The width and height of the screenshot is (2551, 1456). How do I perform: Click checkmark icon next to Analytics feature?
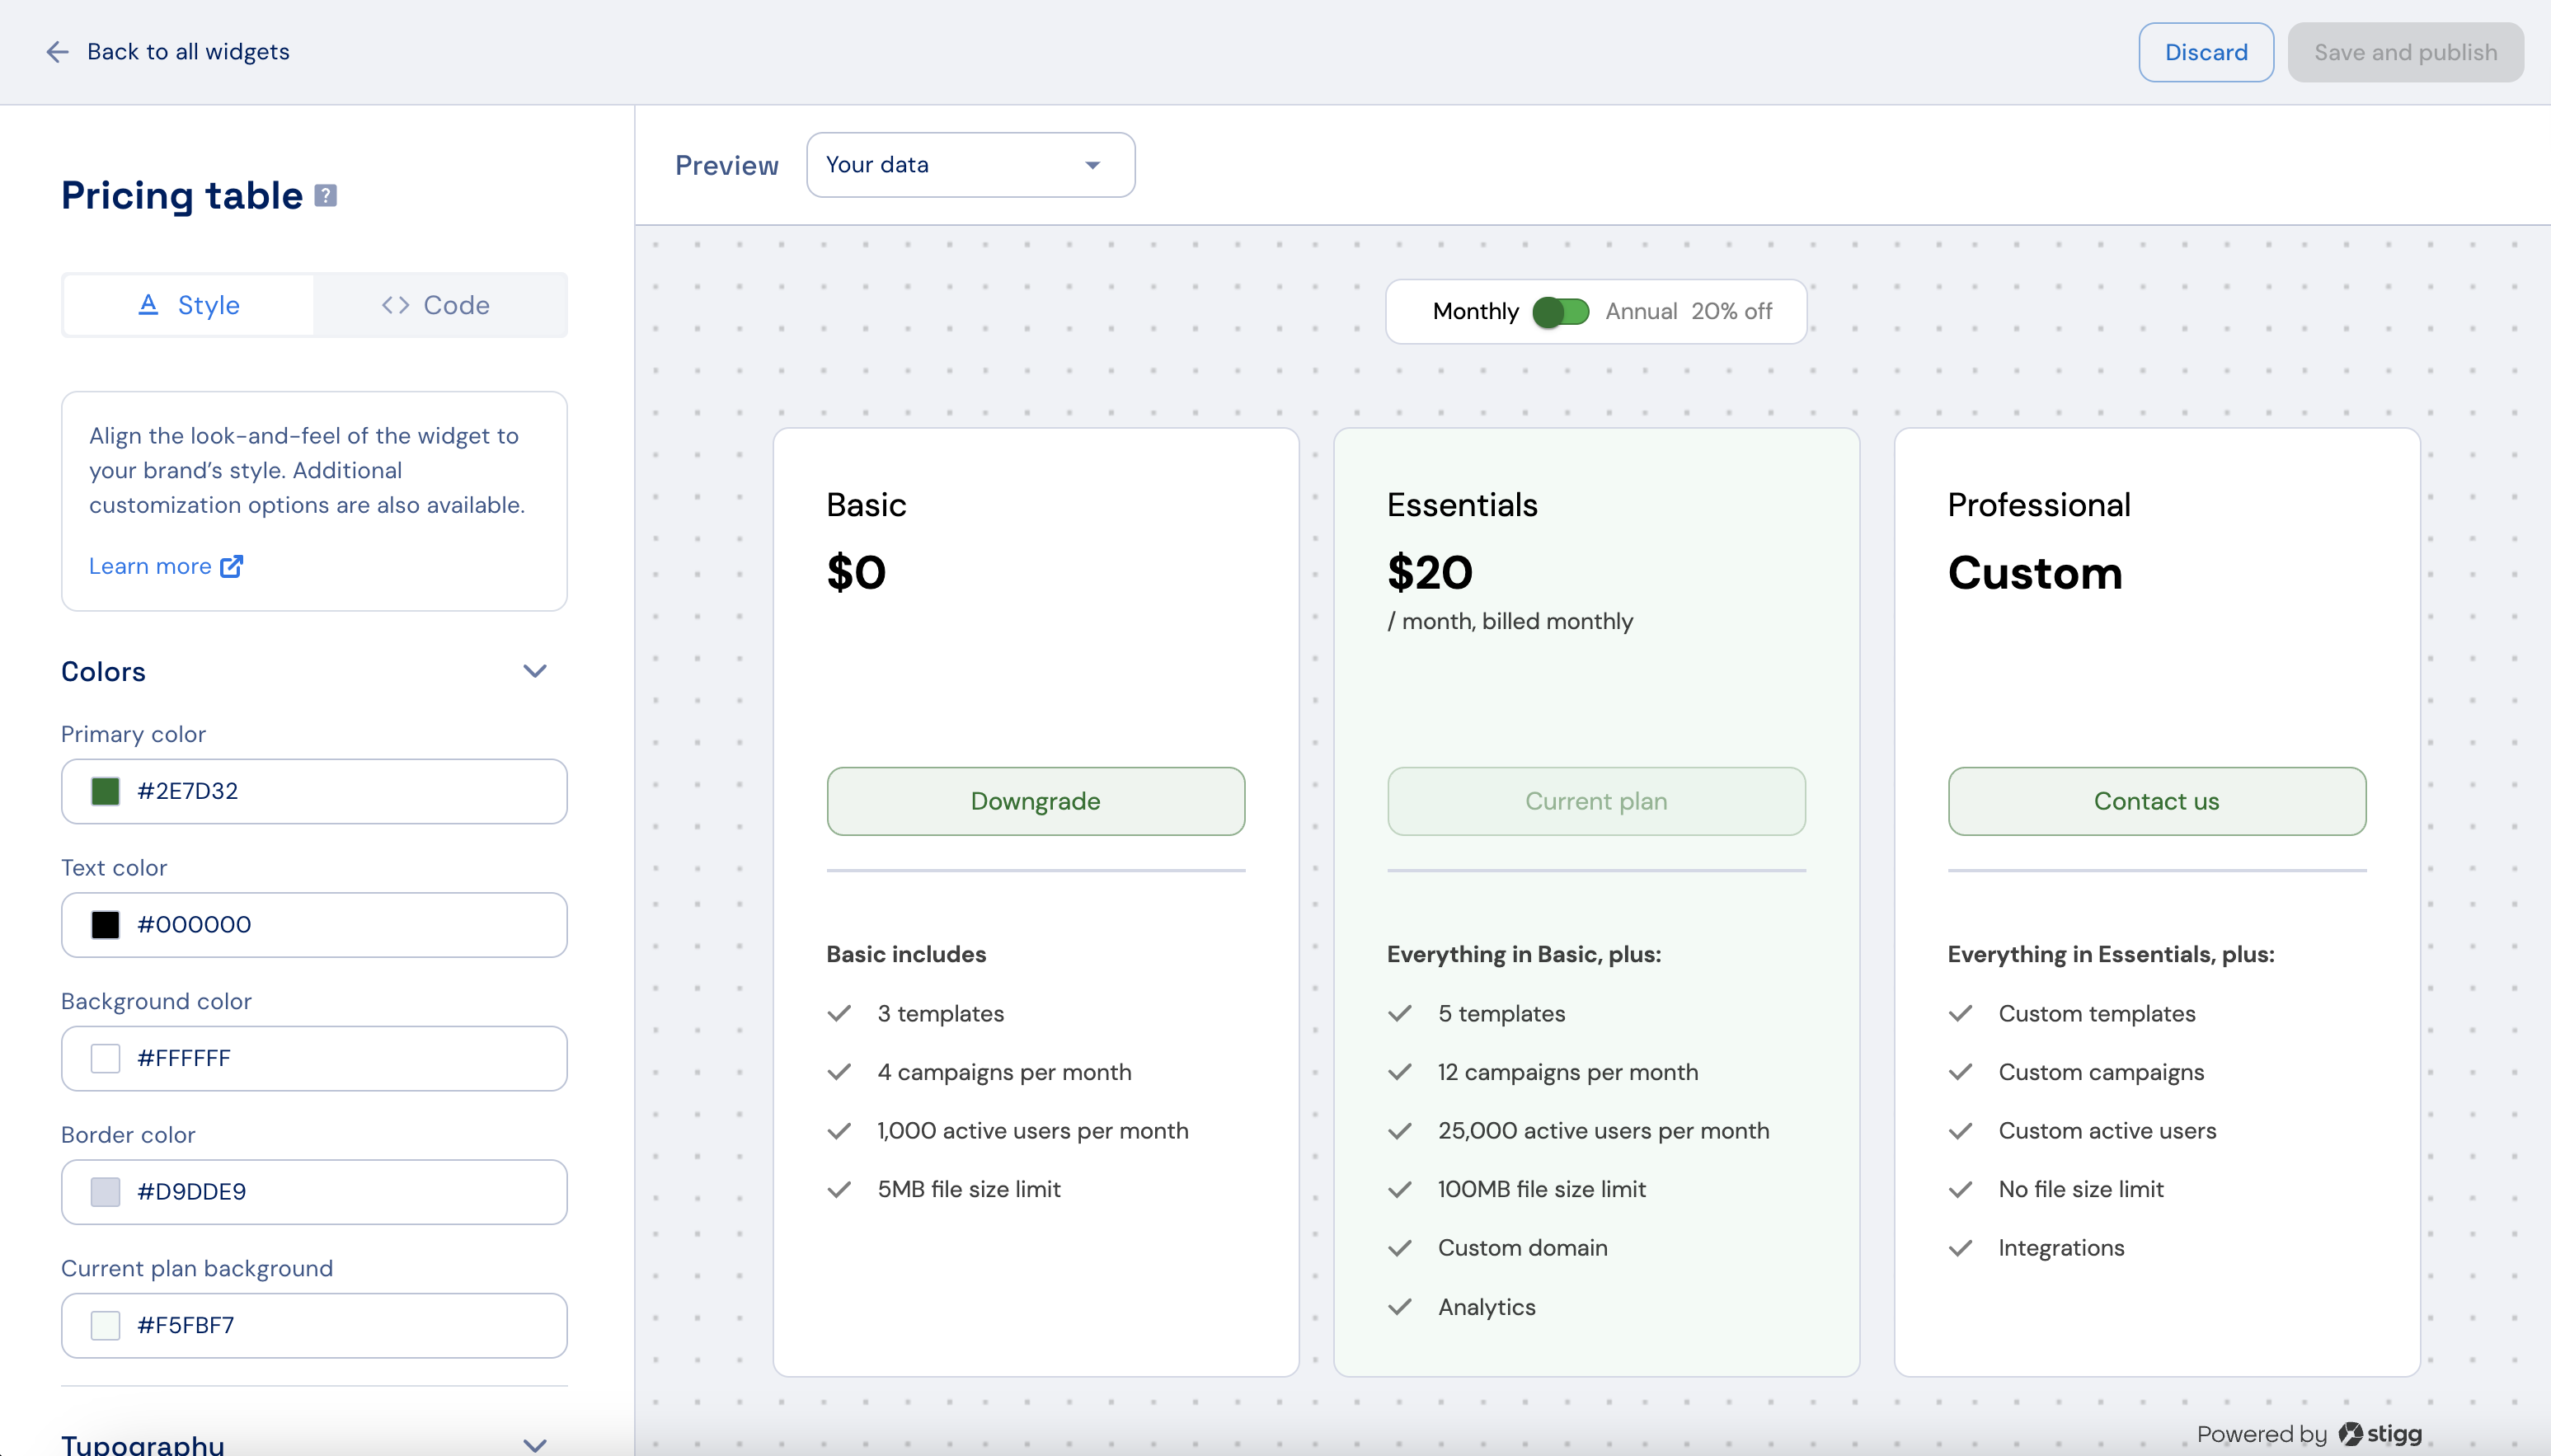point(1400,1307)
